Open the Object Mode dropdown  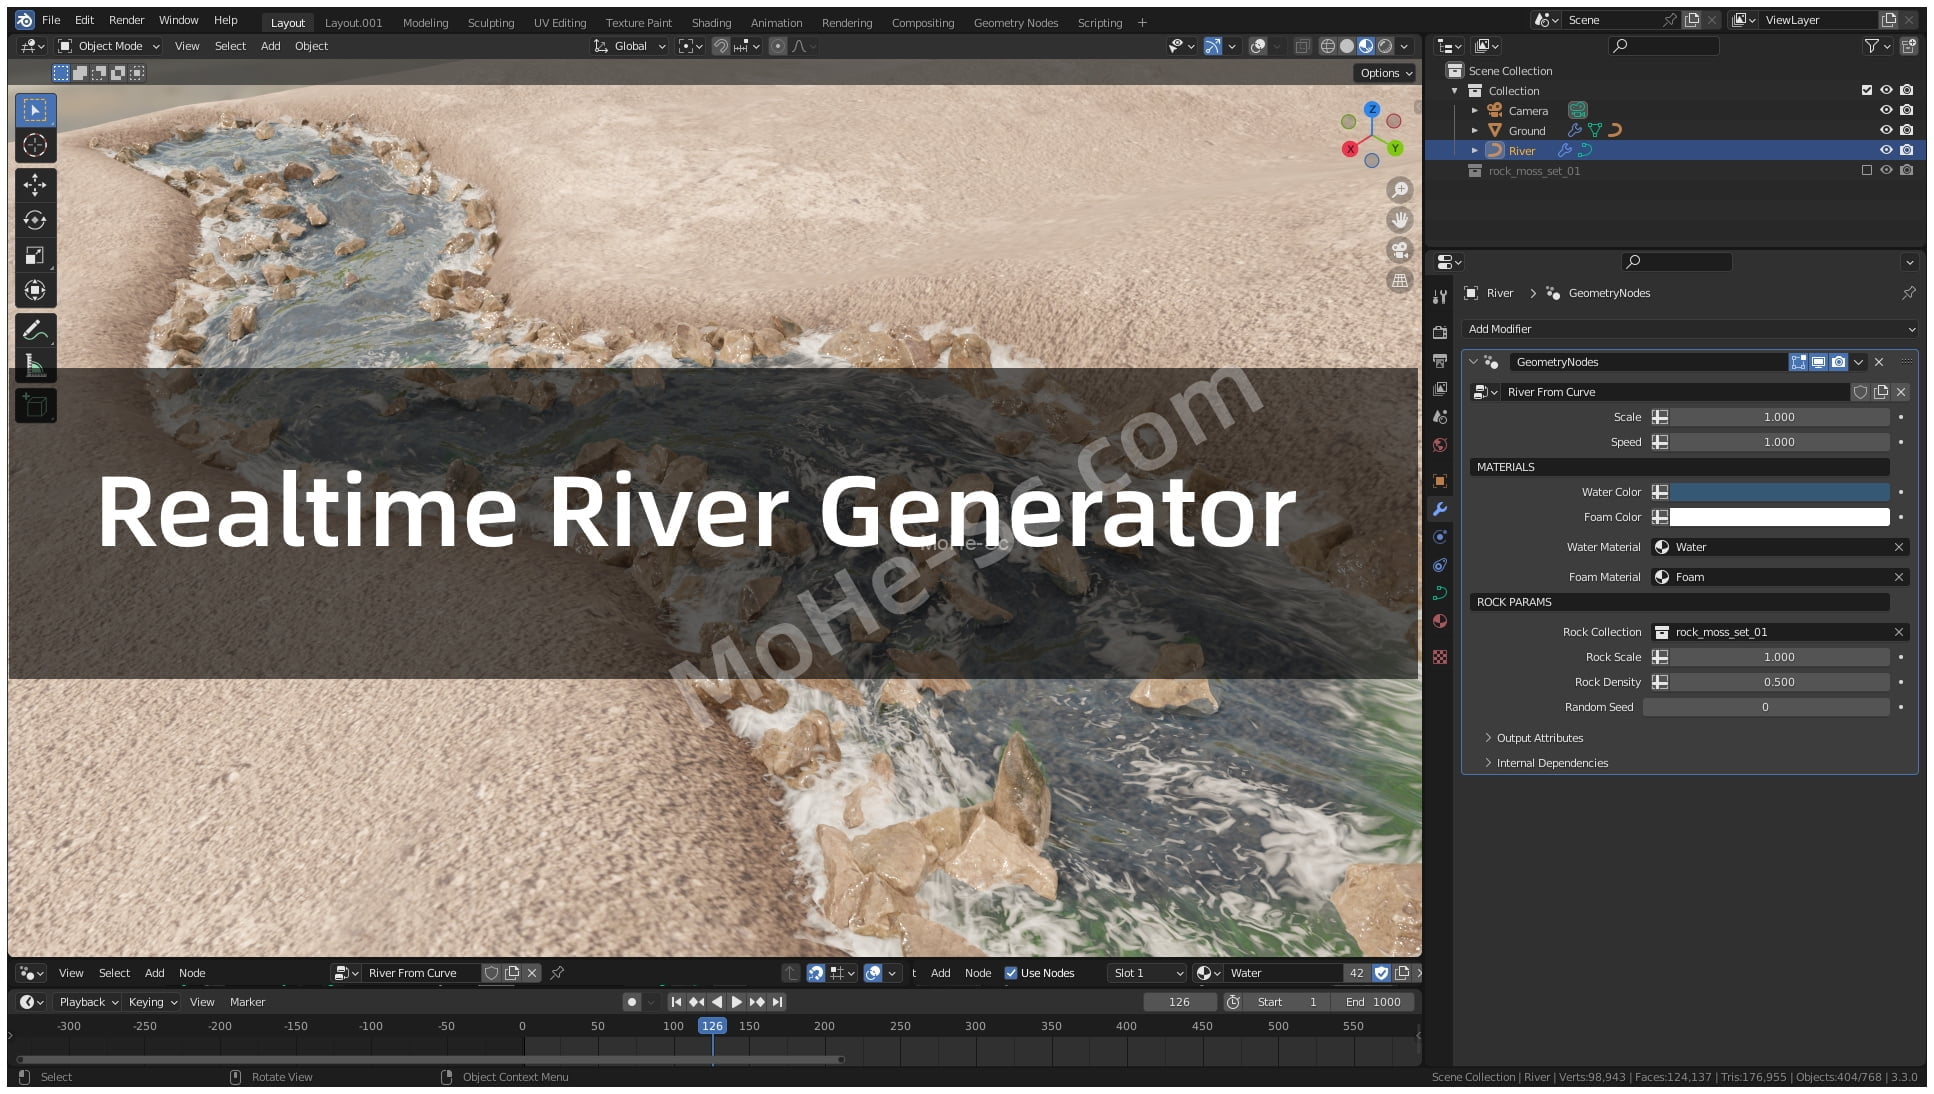click(109, 46)
